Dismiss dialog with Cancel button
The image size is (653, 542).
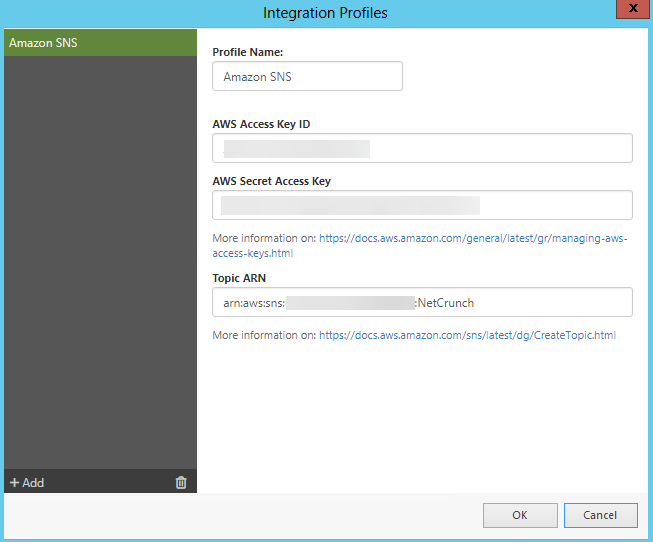pos(601,515)
